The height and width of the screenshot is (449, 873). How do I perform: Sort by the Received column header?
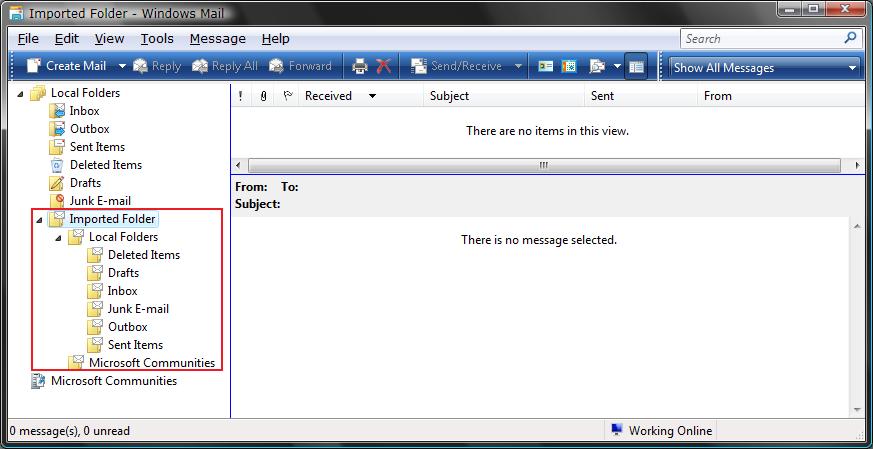[x=361, y=96]
